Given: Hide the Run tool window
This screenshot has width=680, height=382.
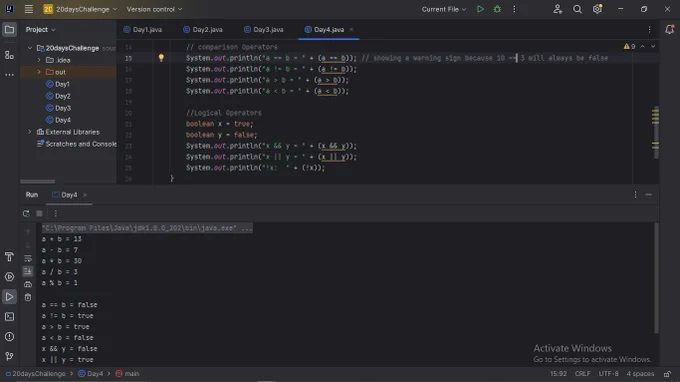Looking at the screenshot, I should tap(649, 195).
